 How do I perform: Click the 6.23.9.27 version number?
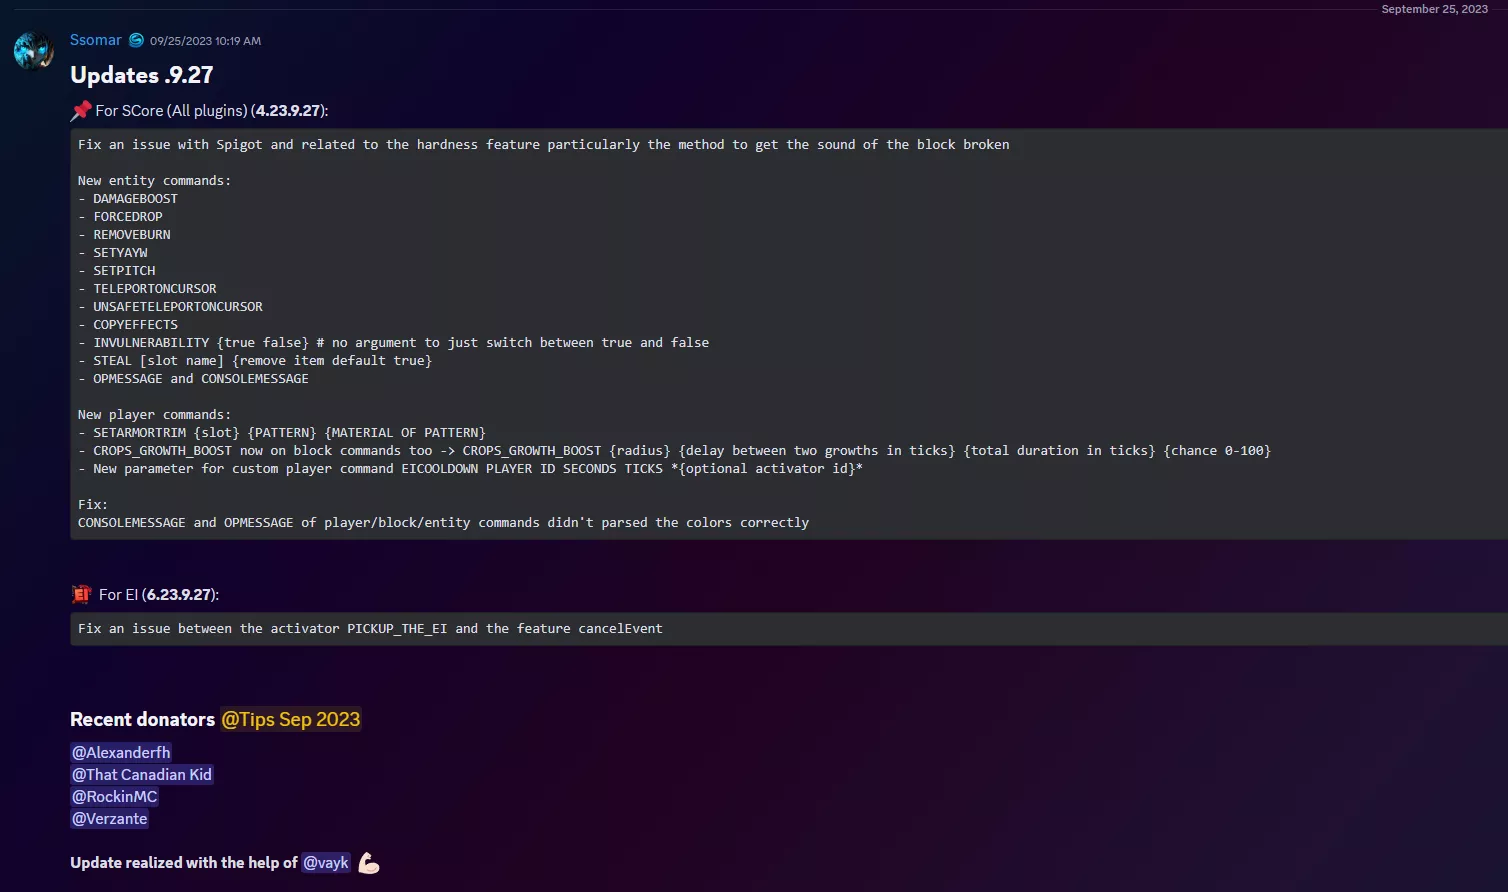[179, 594]
